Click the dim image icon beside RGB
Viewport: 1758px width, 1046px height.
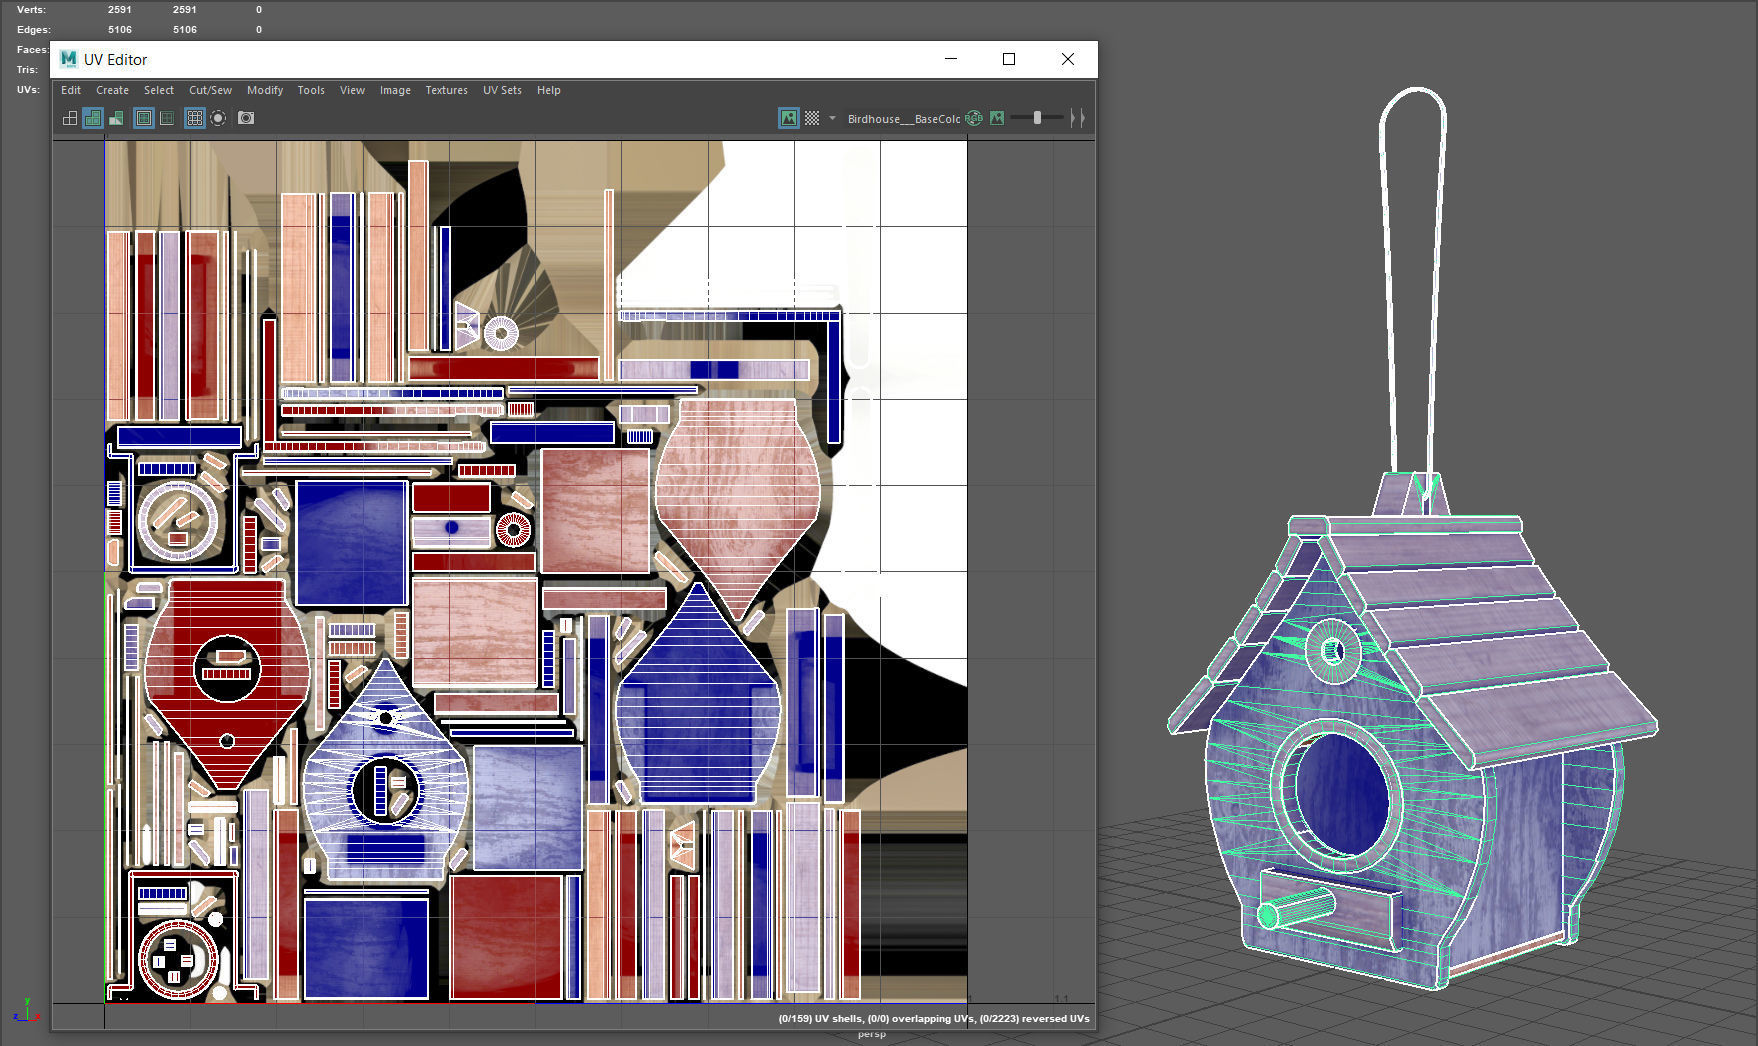pos(997,118)
